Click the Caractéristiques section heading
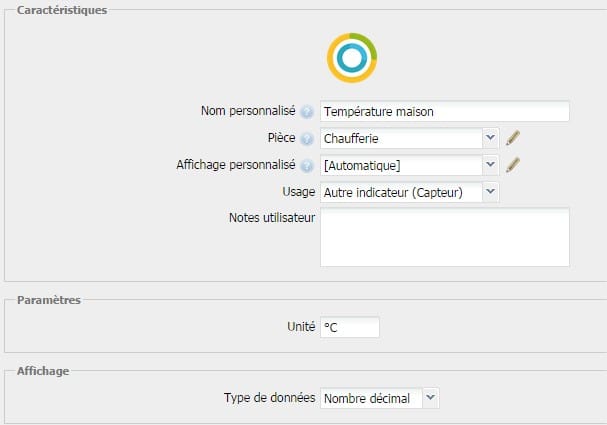 click(62, 10)
